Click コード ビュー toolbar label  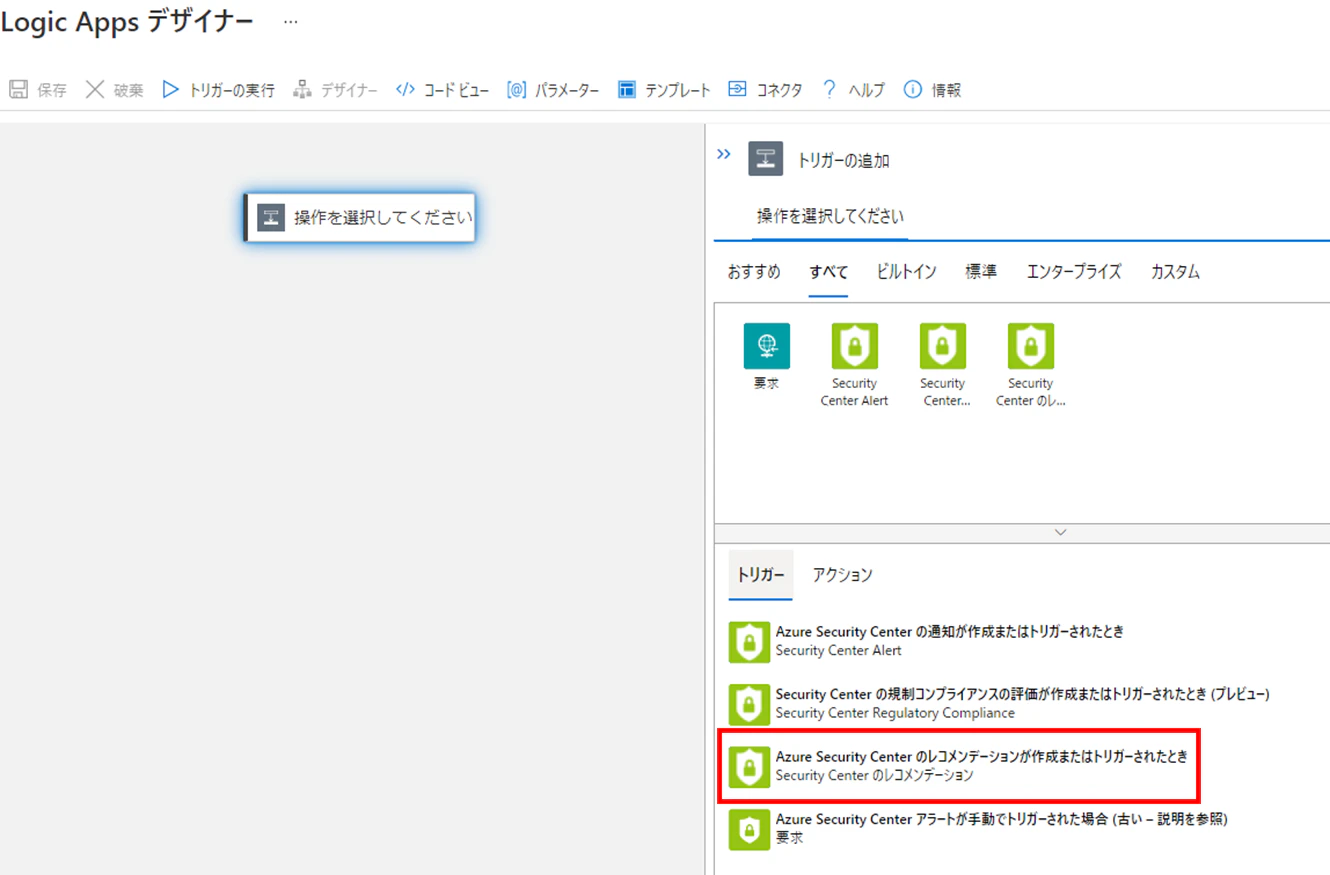456,90
